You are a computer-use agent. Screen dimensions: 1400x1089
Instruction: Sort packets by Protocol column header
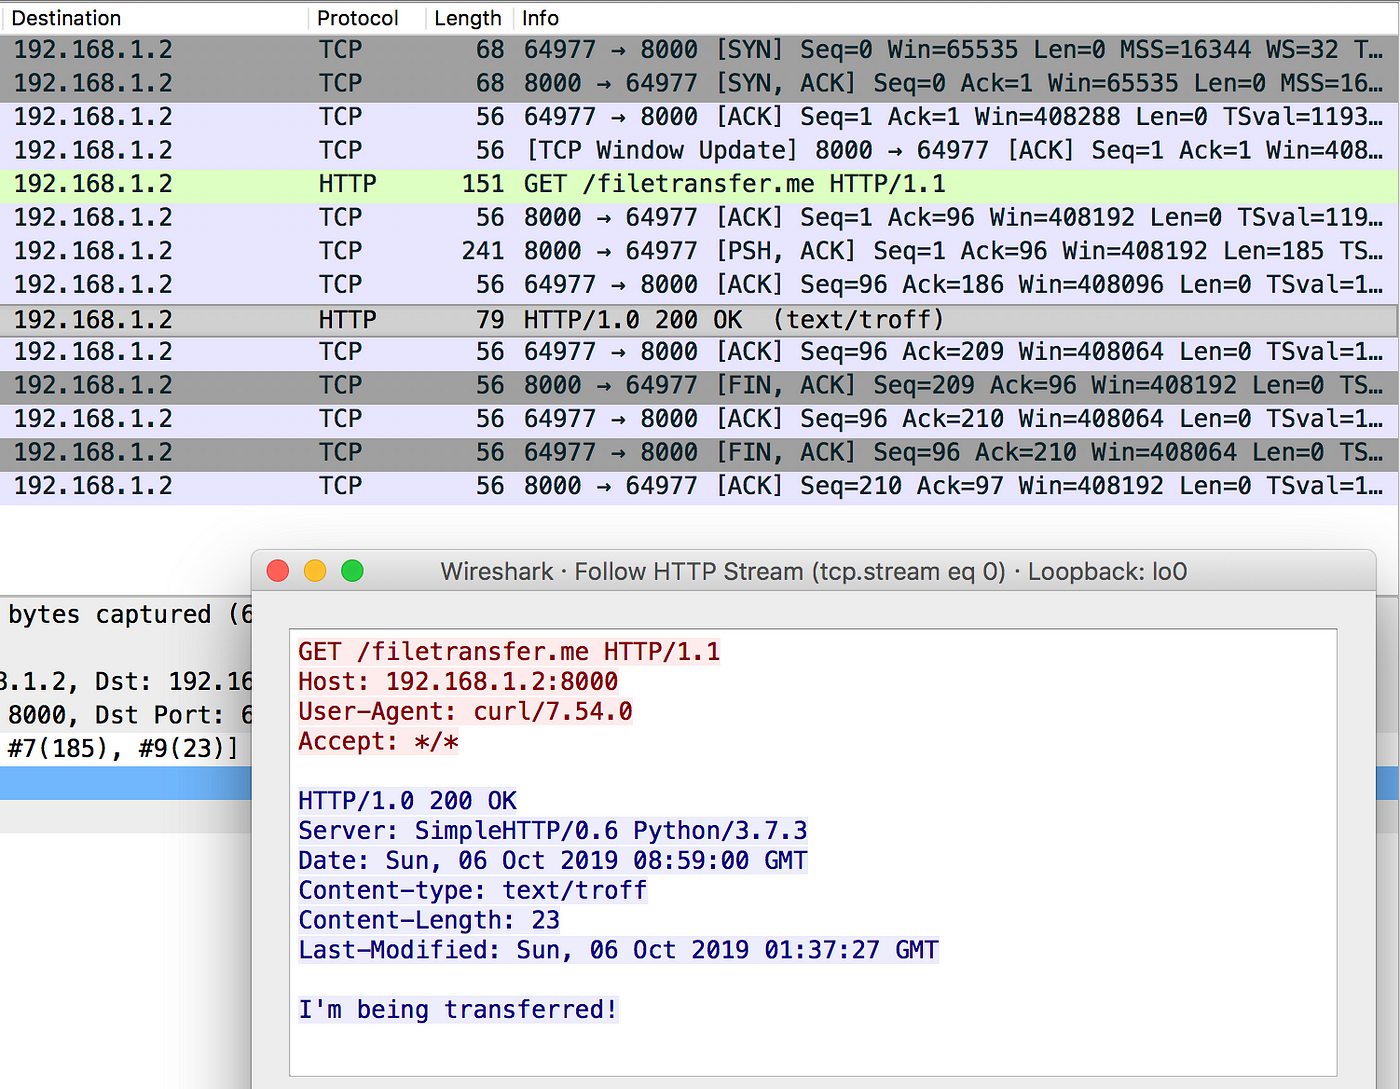coord(367,18)
